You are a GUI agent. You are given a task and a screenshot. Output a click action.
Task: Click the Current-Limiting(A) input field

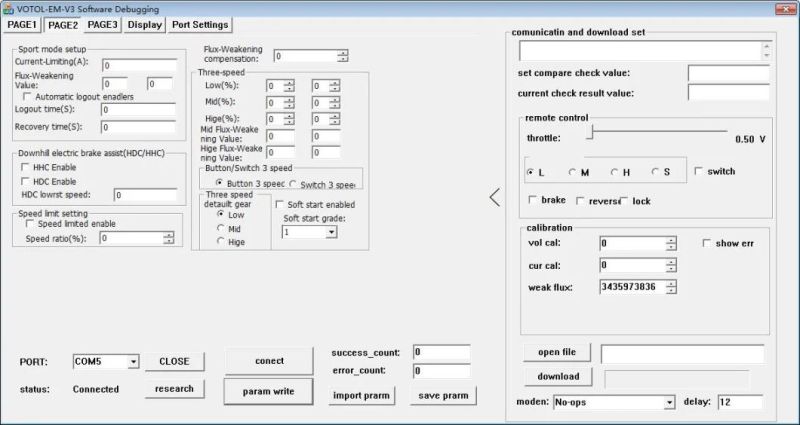(x=139, y=65)
